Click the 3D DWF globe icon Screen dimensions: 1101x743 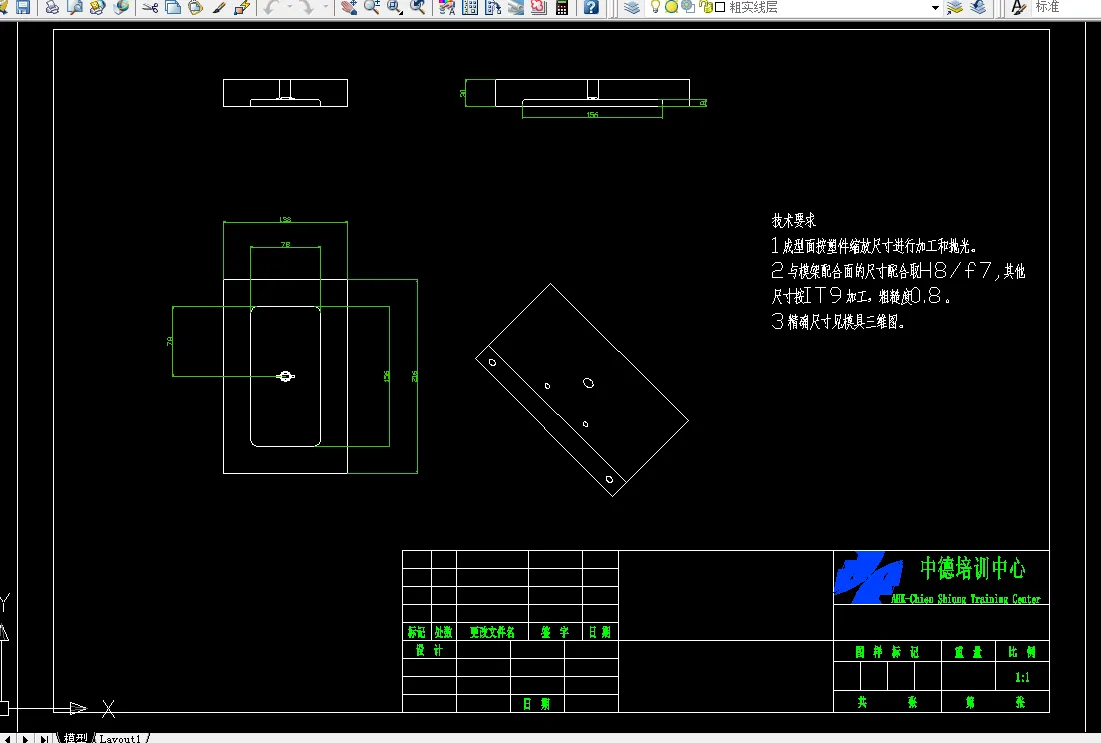[121, 7]
